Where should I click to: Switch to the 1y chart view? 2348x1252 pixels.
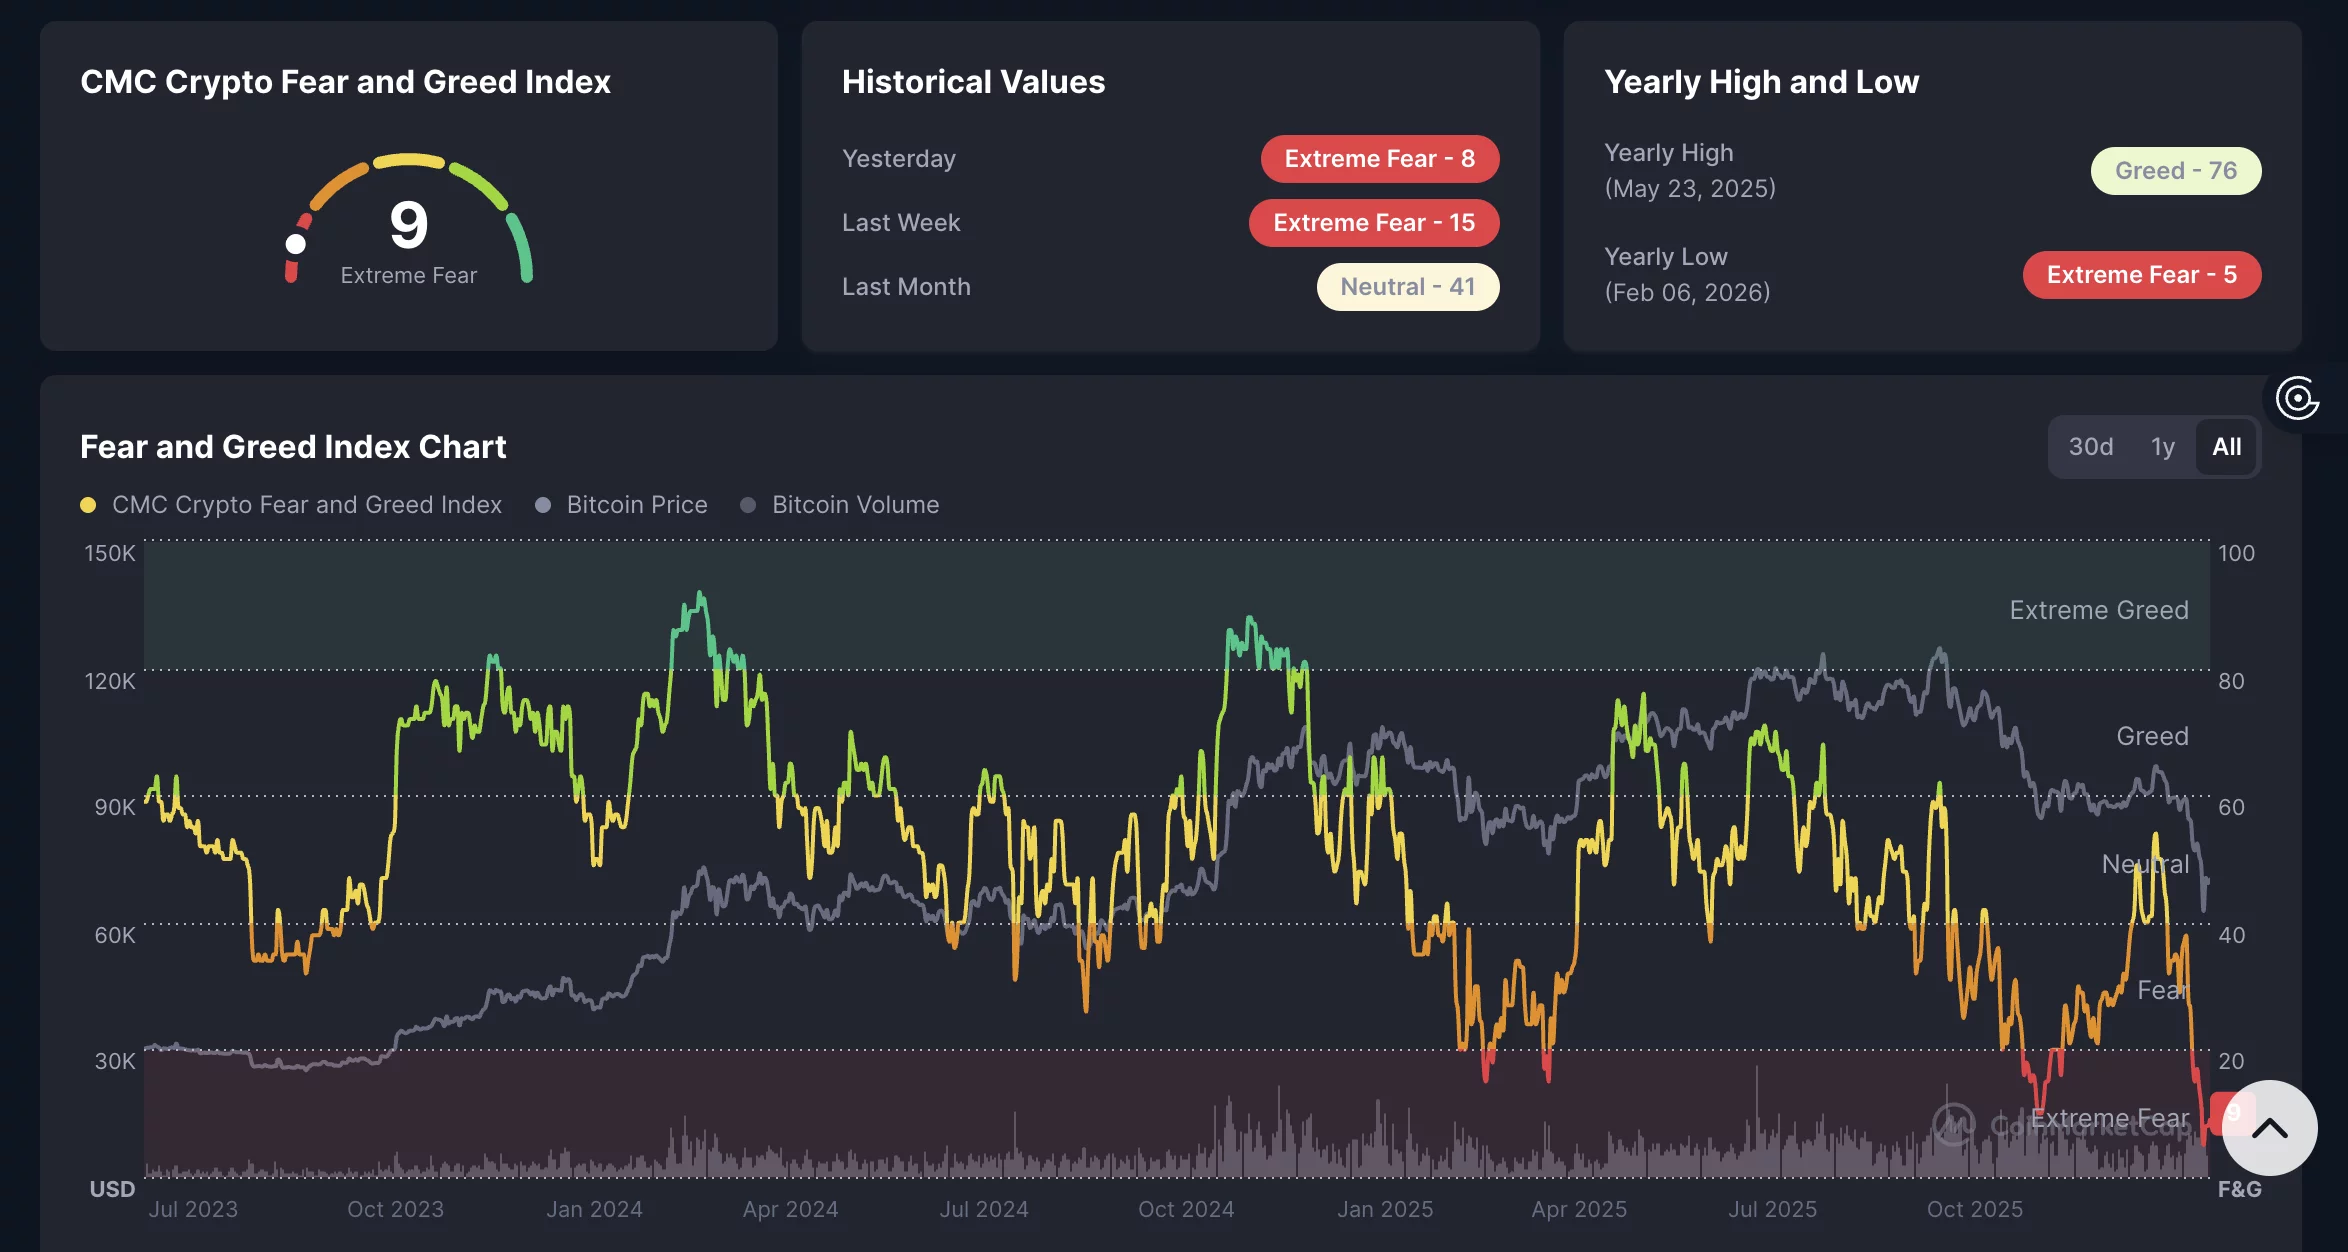(x=2161, y=446)
